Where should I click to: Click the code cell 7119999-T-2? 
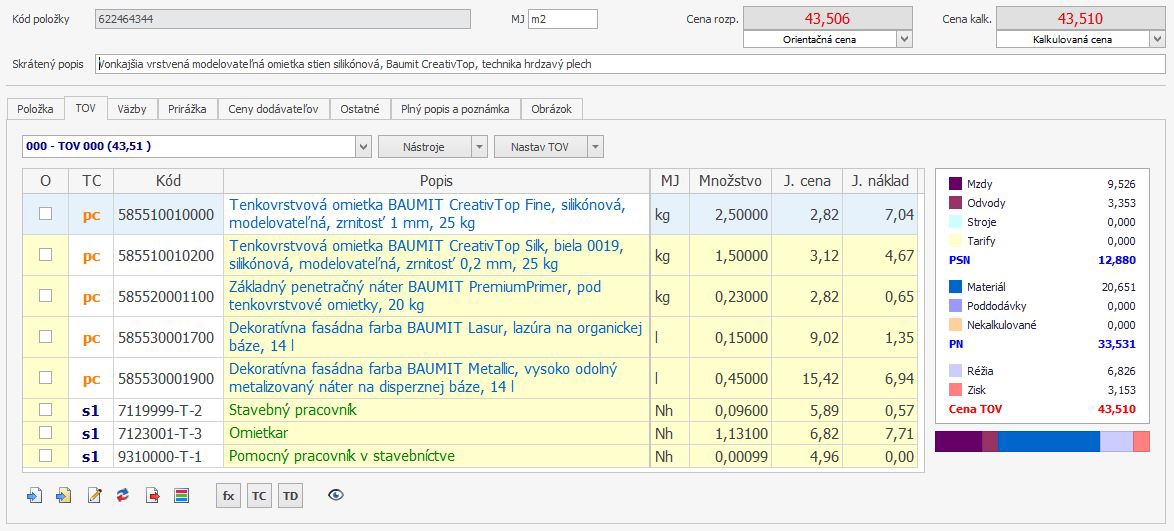[168, 410]
